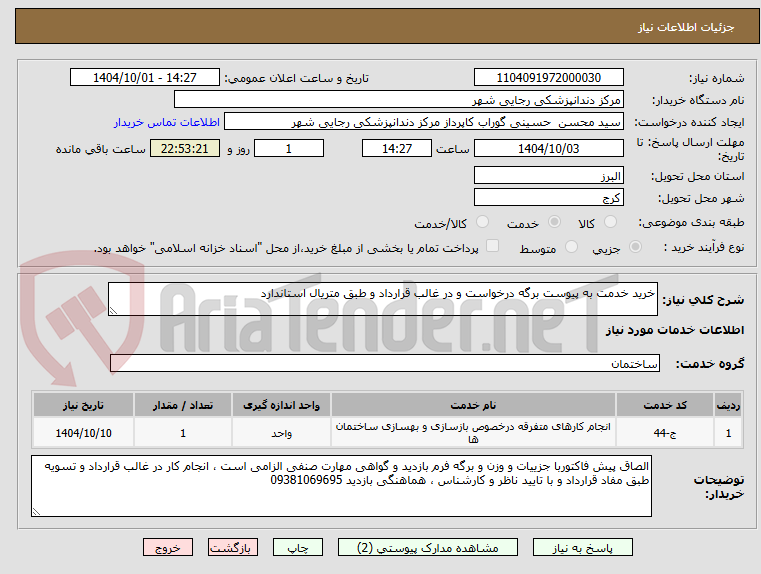Open اطلاعات تماس خریدار contact link

tap(167, 122)
